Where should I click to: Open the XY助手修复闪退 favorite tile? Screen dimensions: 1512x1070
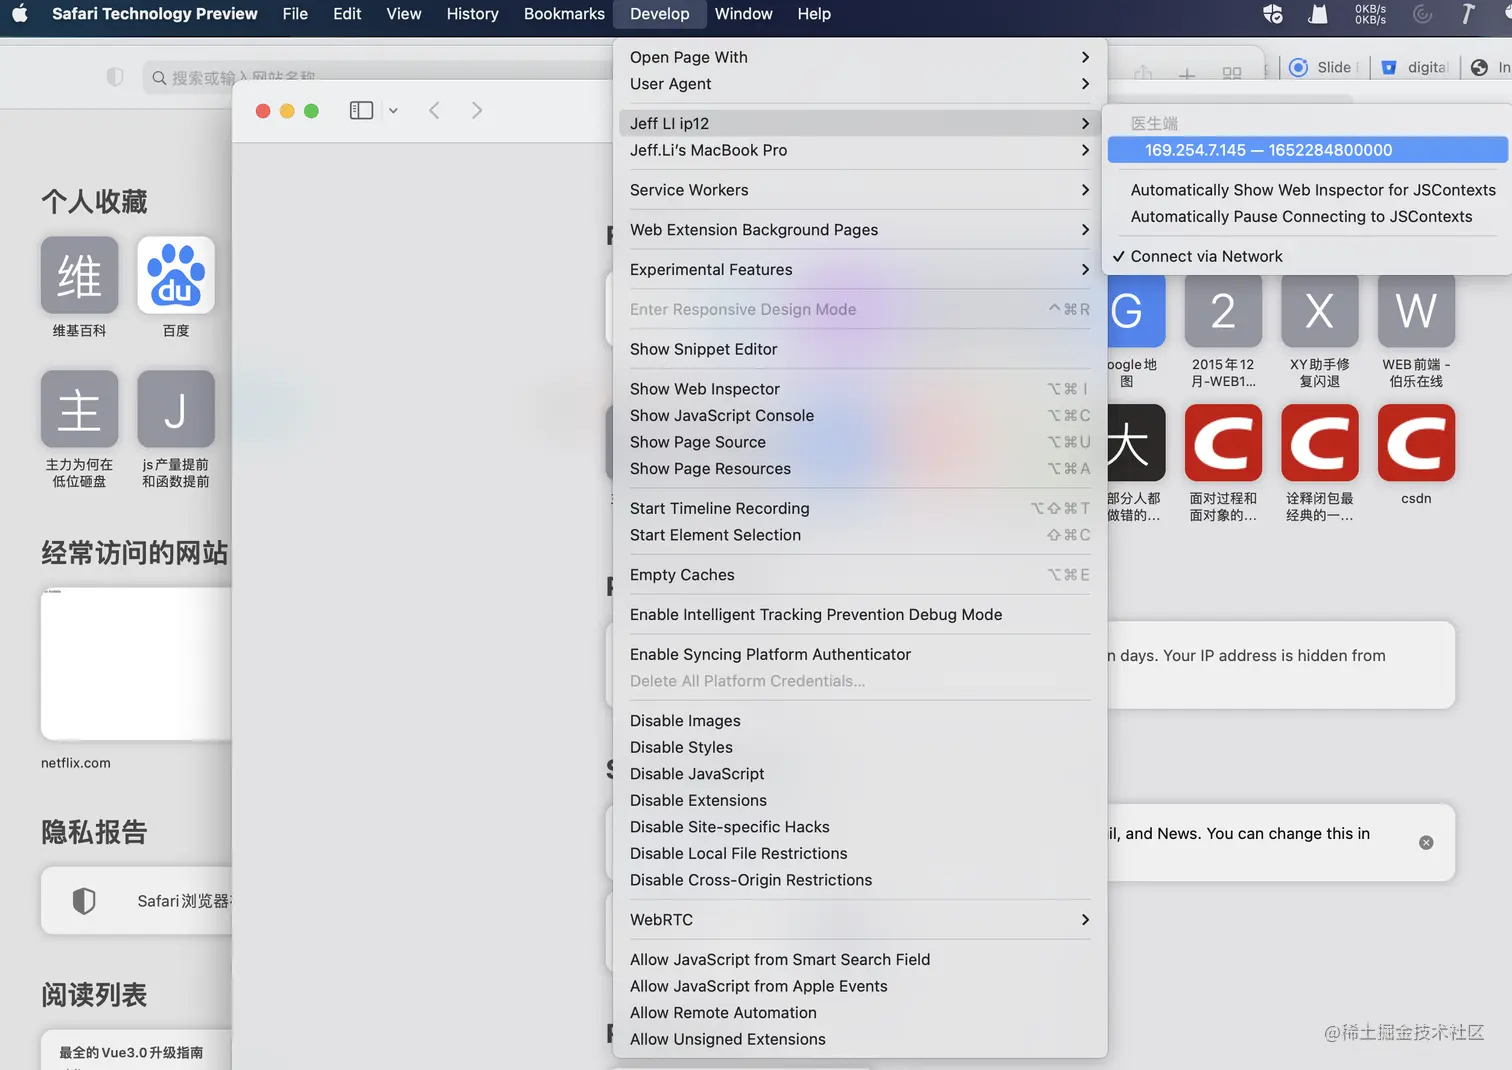pyautogui.click(x=1320, y=310)
